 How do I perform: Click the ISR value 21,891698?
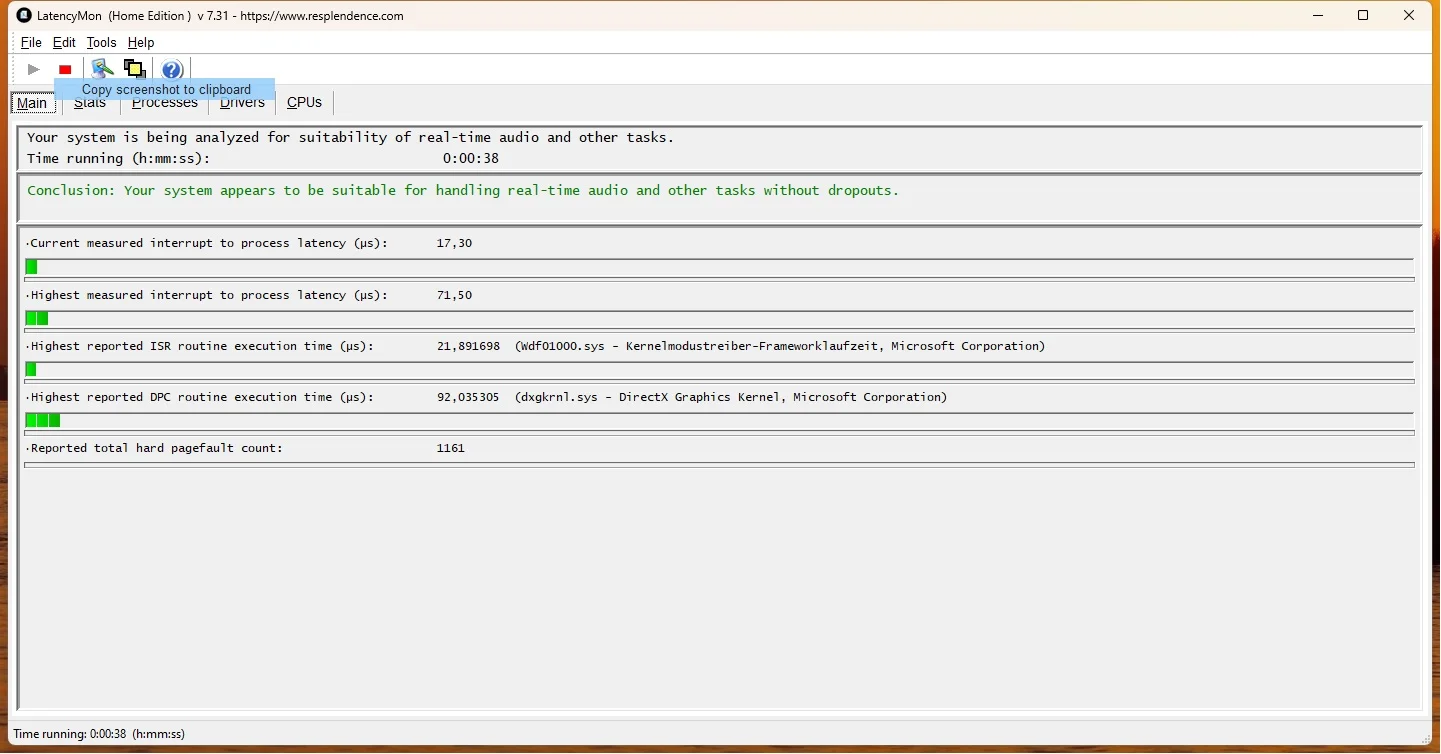point(468,347)
